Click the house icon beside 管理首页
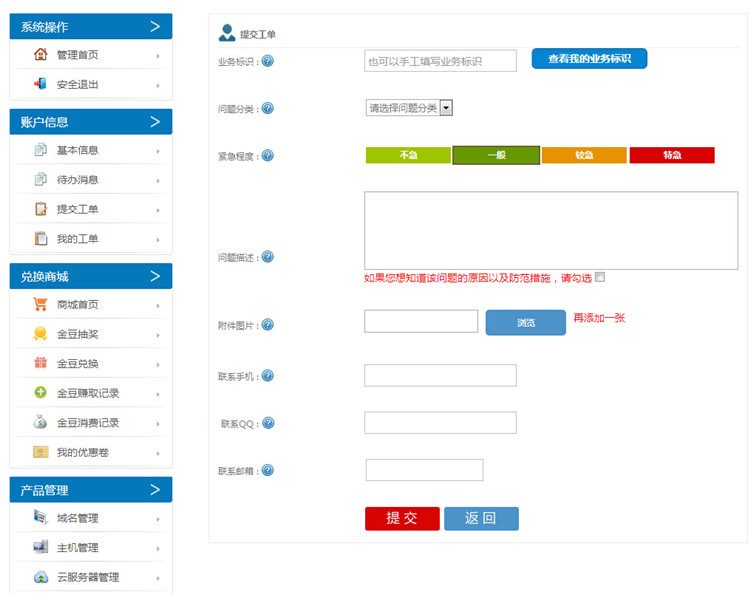 pos(41,54)
